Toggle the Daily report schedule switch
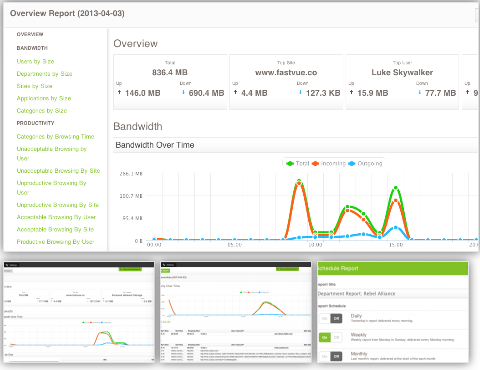Screen dimensions: 480x370 [331, 318]
